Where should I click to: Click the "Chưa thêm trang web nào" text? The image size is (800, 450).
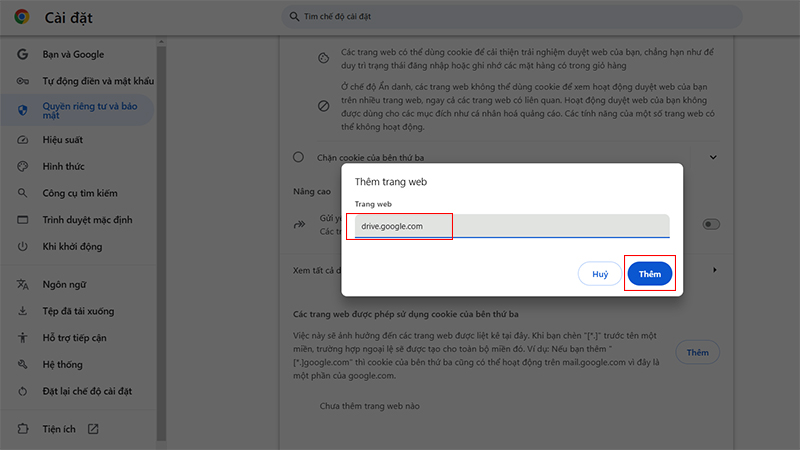point(369,406)
